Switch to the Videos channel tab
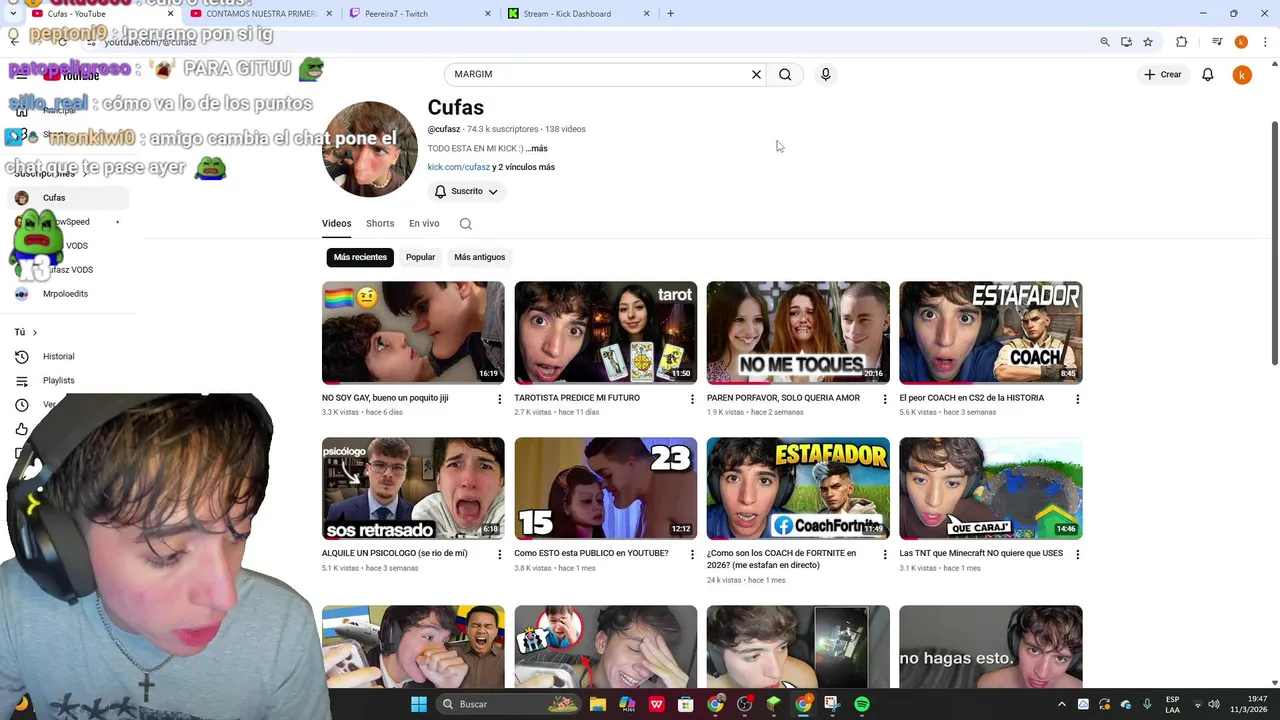The width and height of the screenshot is (1280, 720). (x=336, y=224)
